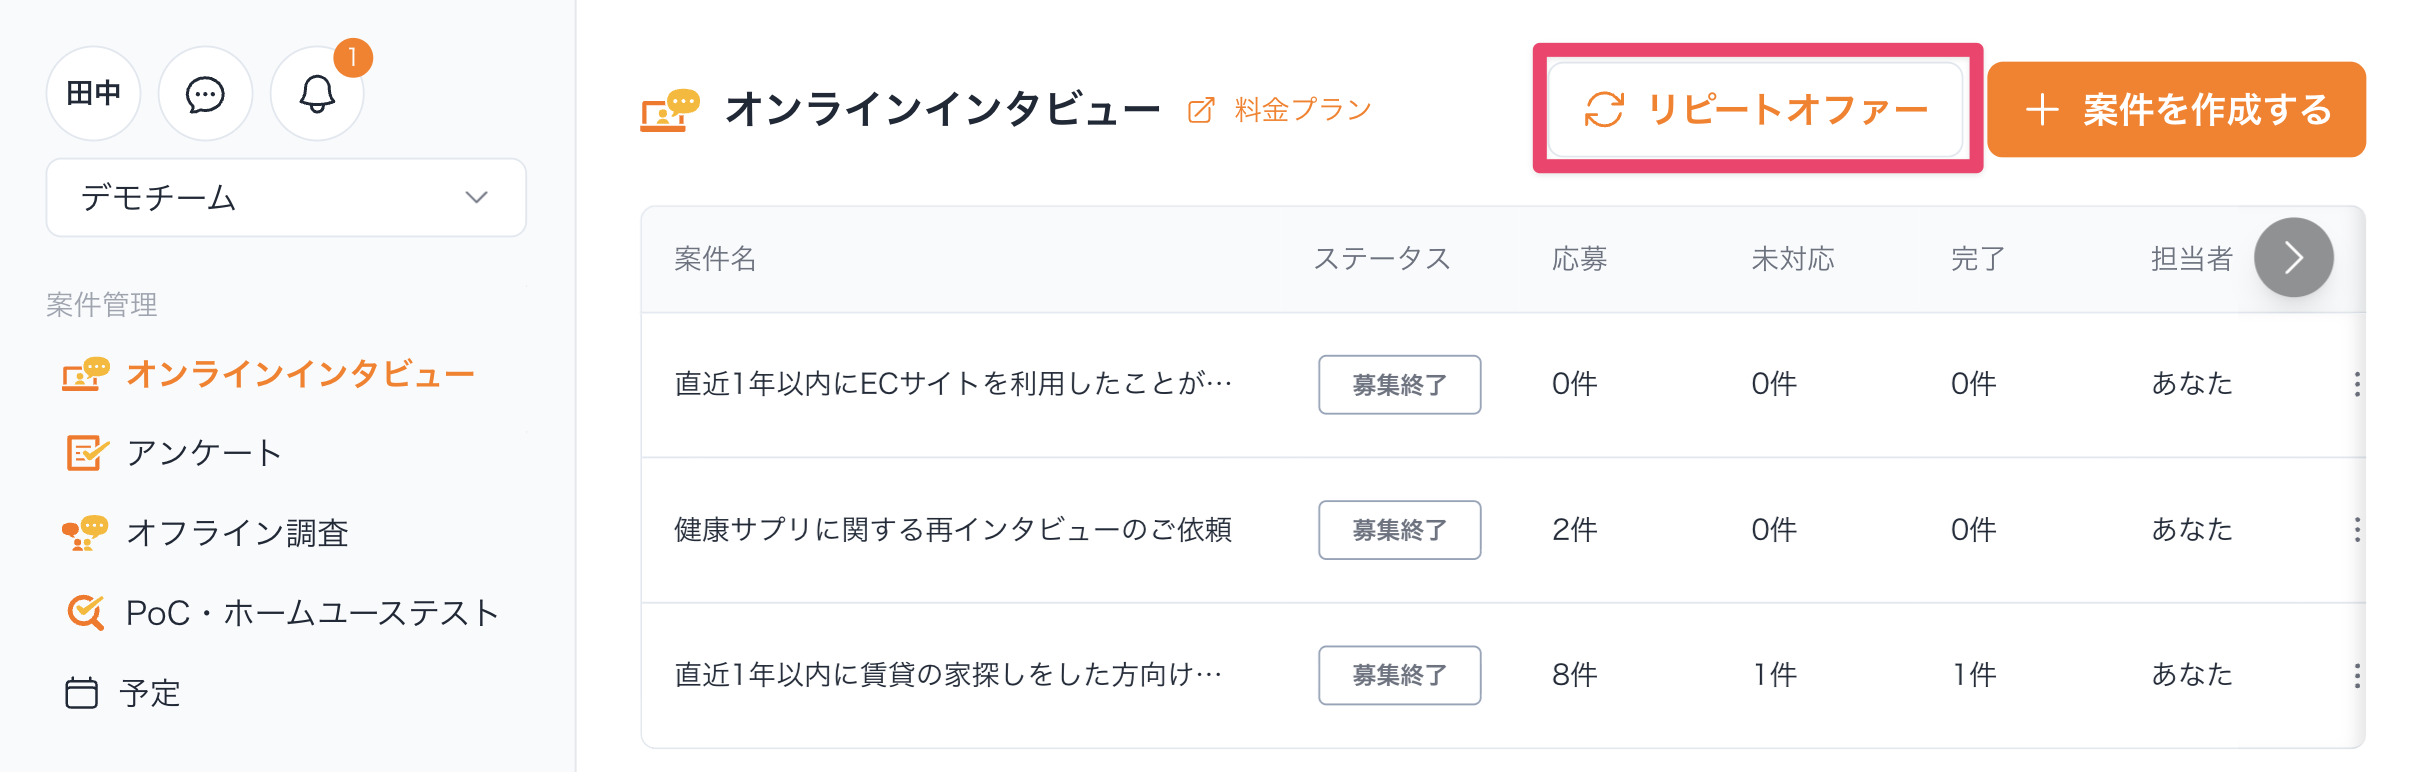The width and height of the screenshot is (2418, 772).
Task: Click the 料金プラン external link icon
Action: click(x=1201, y=110)
